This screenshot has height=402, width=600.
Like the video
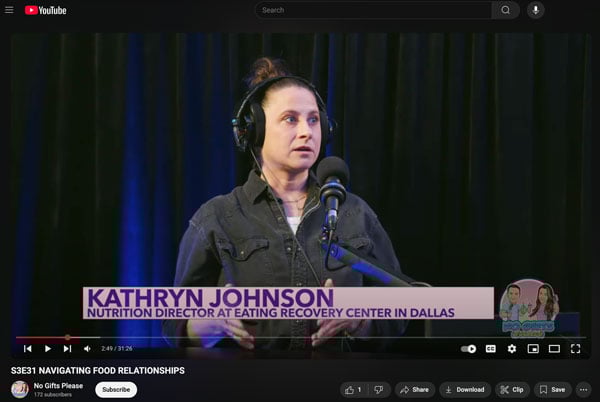[x=353, y=389]
